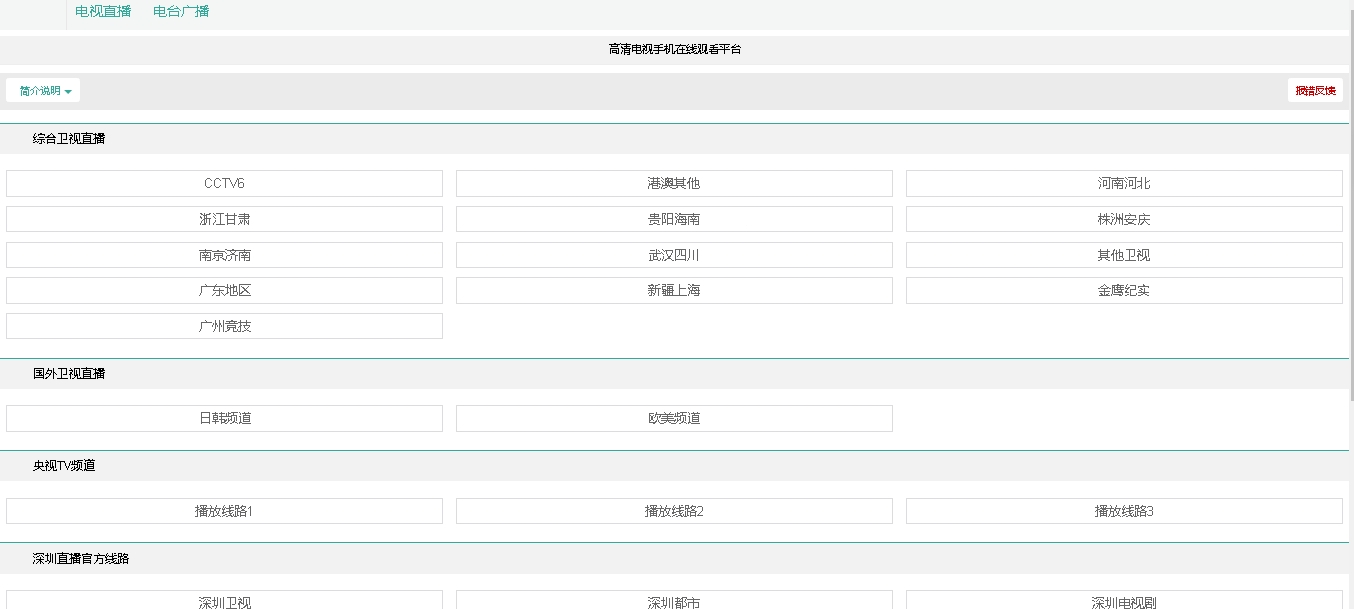Select 欧美频道 foreign channels
Image resolution: width=1354 pixels, height=609 pixels.
(674, 419)
